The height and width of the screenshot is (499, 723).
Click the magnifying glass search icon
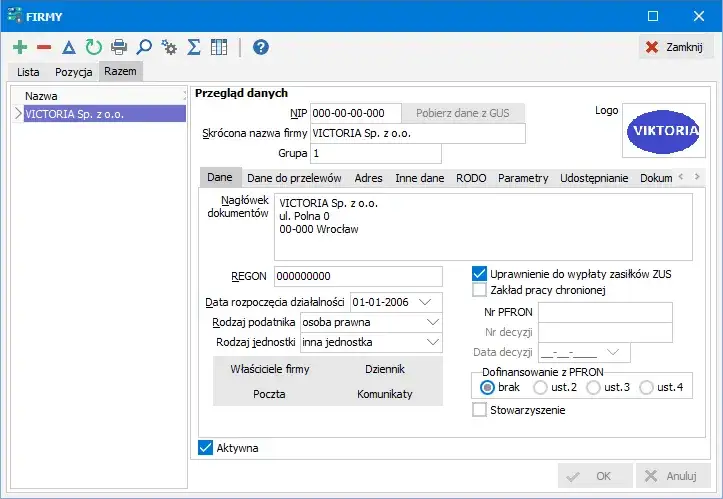click(144, 47)
